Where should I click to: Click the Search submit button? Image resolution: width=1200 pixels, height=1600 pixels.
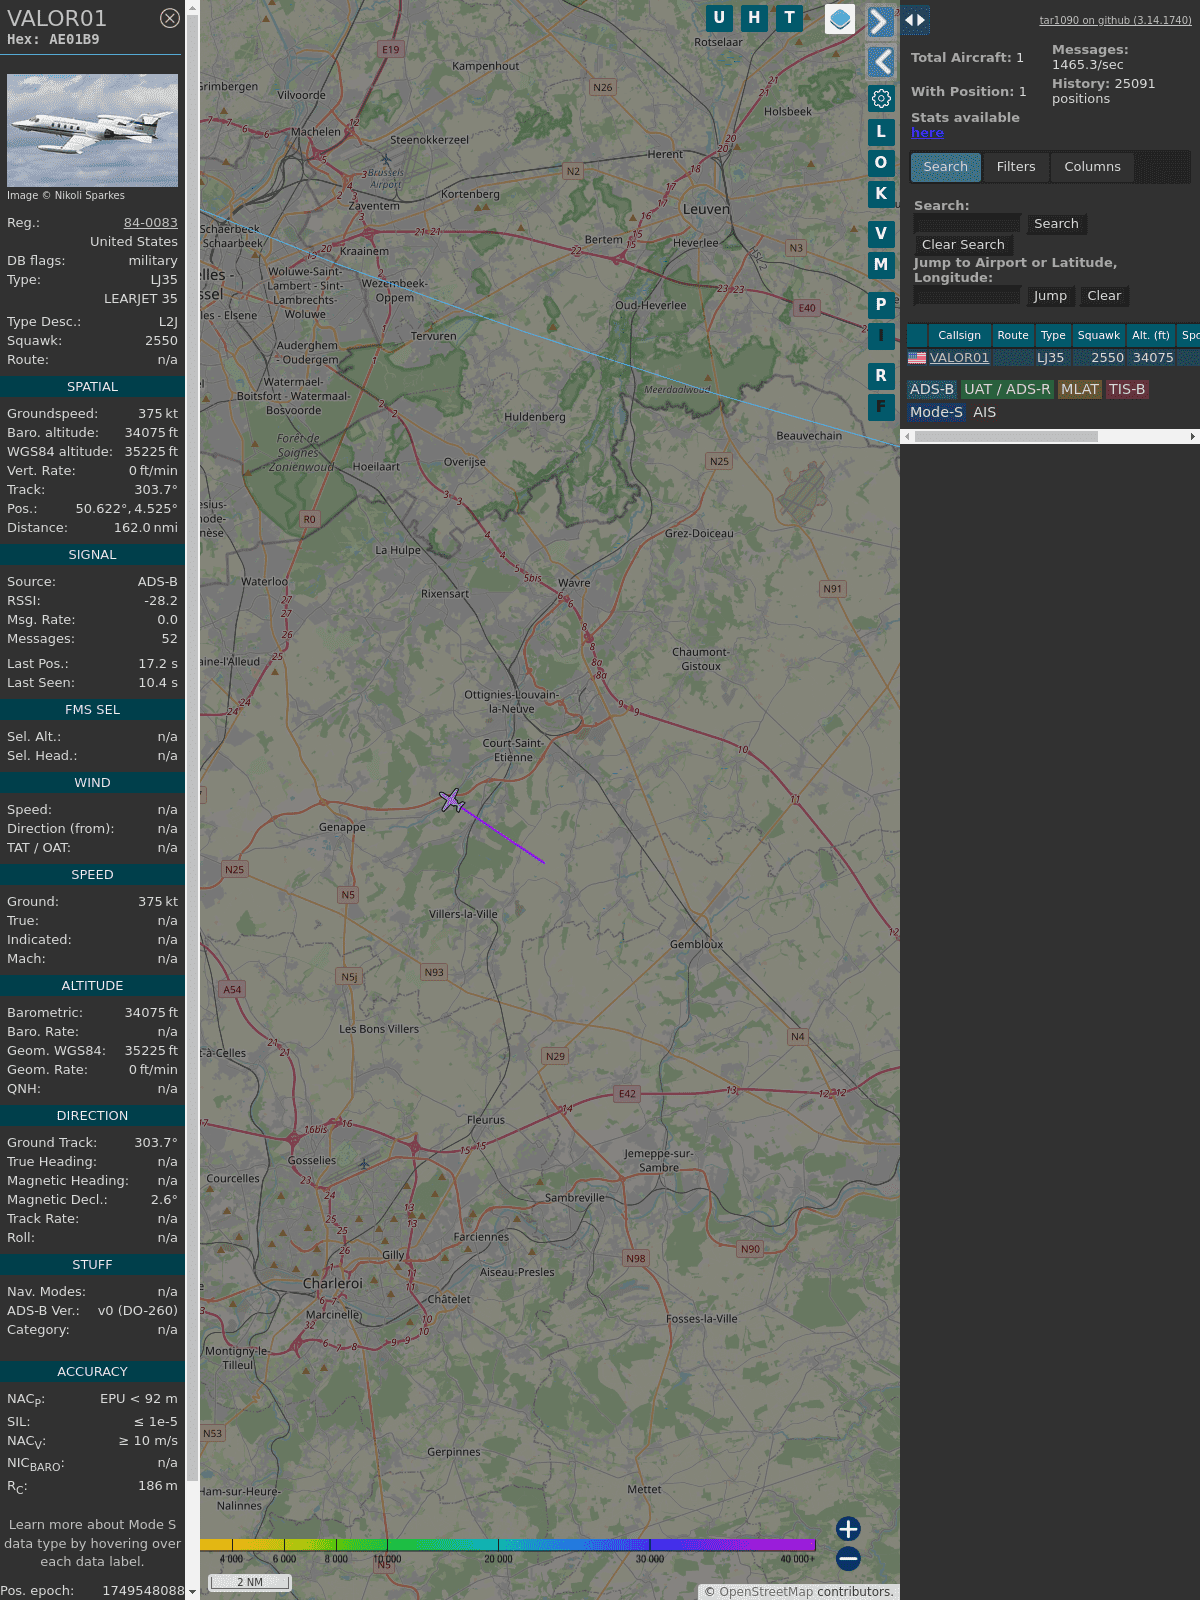click(x=1056, y=224)
